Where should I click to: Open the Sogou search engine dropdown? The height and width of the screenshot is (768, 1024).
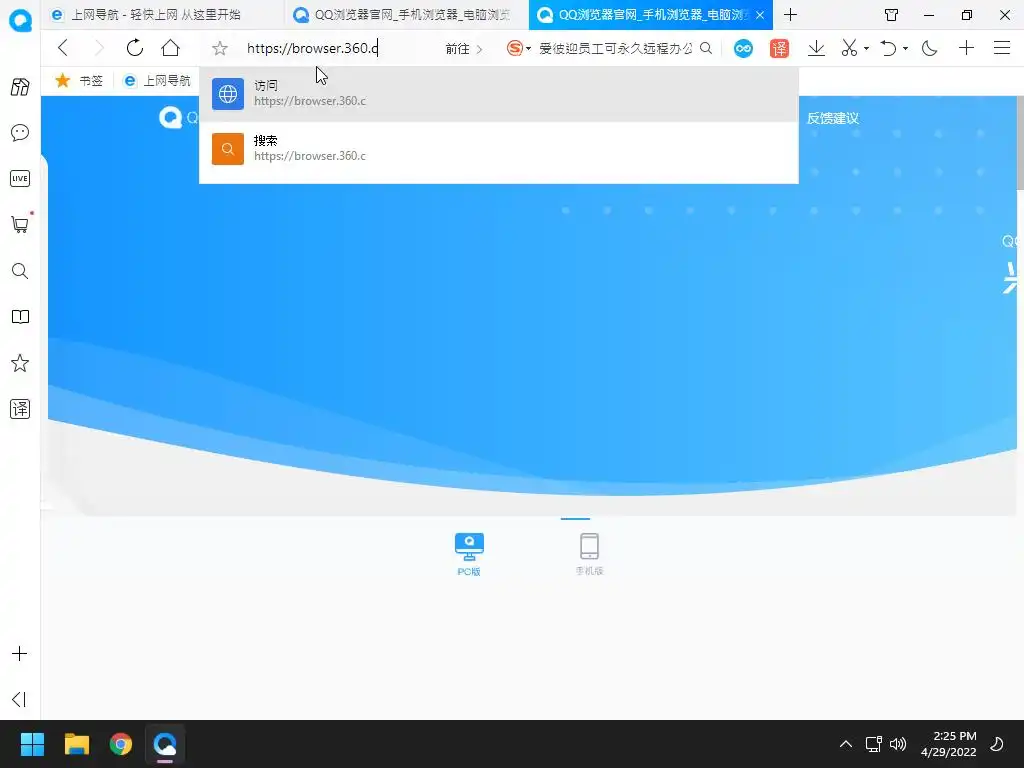coord(519,48)
